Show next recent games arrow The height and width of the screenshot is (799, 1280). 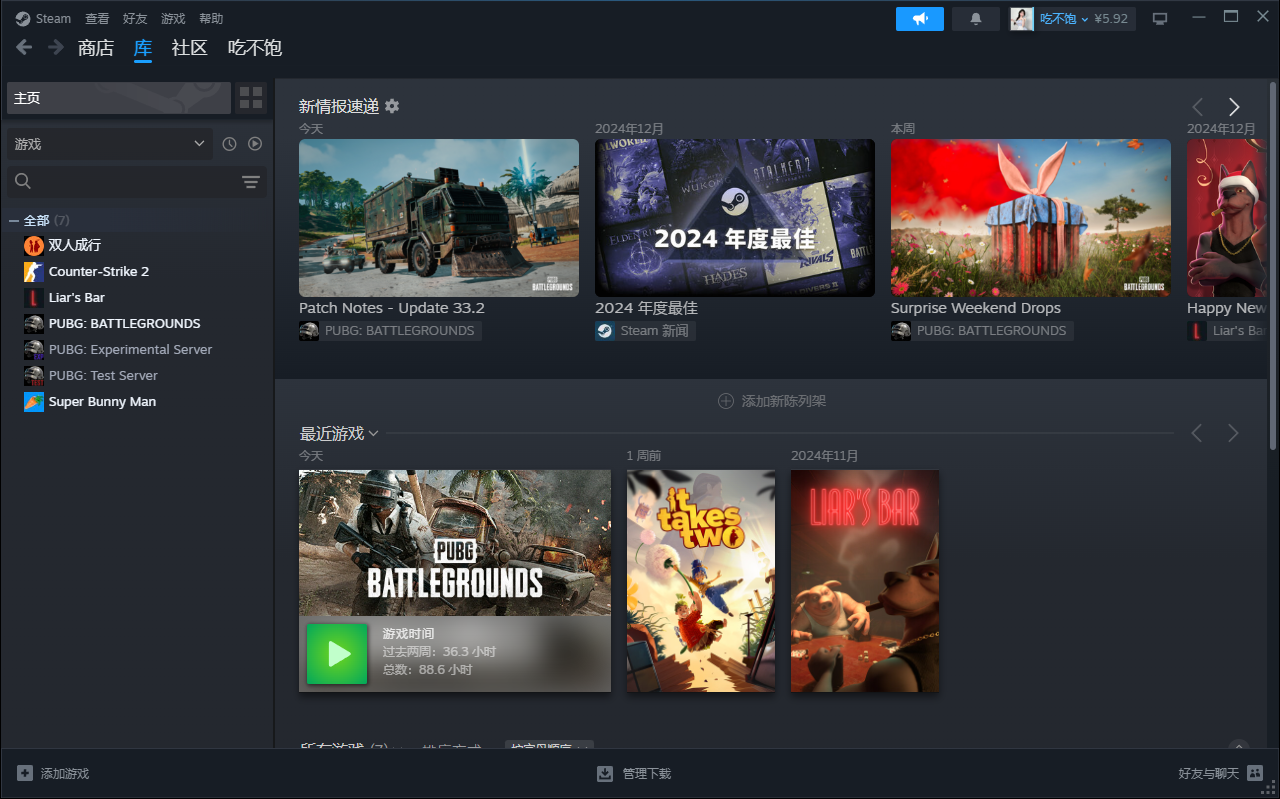coord(1233,433)
